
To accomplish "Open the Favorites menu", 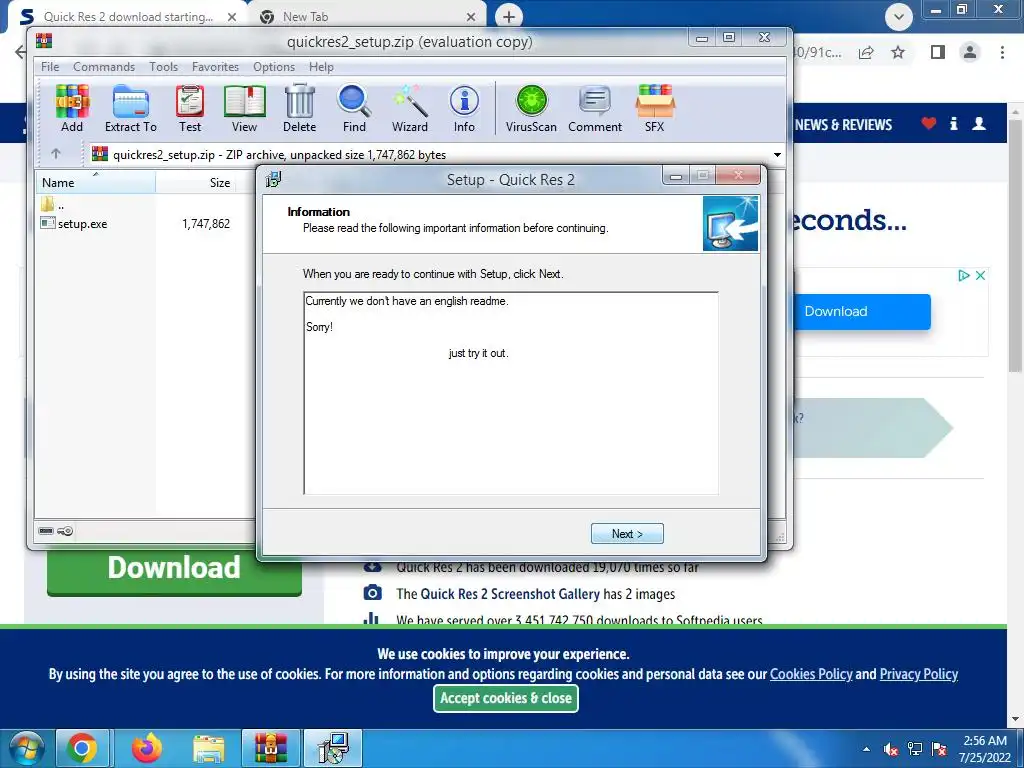I will (215, 67).
